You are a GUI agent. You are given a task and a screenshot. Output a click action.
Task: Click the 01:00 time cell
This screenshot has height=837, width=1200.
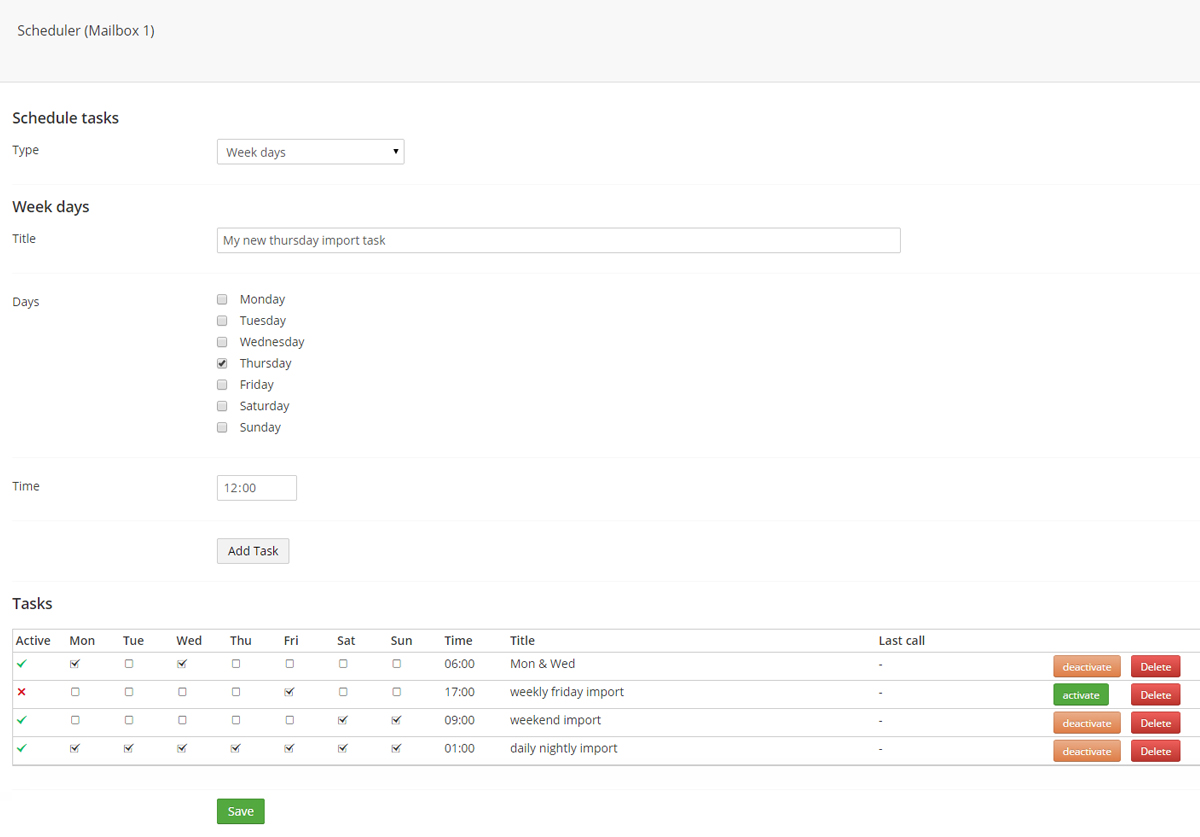tap(460, 748)
